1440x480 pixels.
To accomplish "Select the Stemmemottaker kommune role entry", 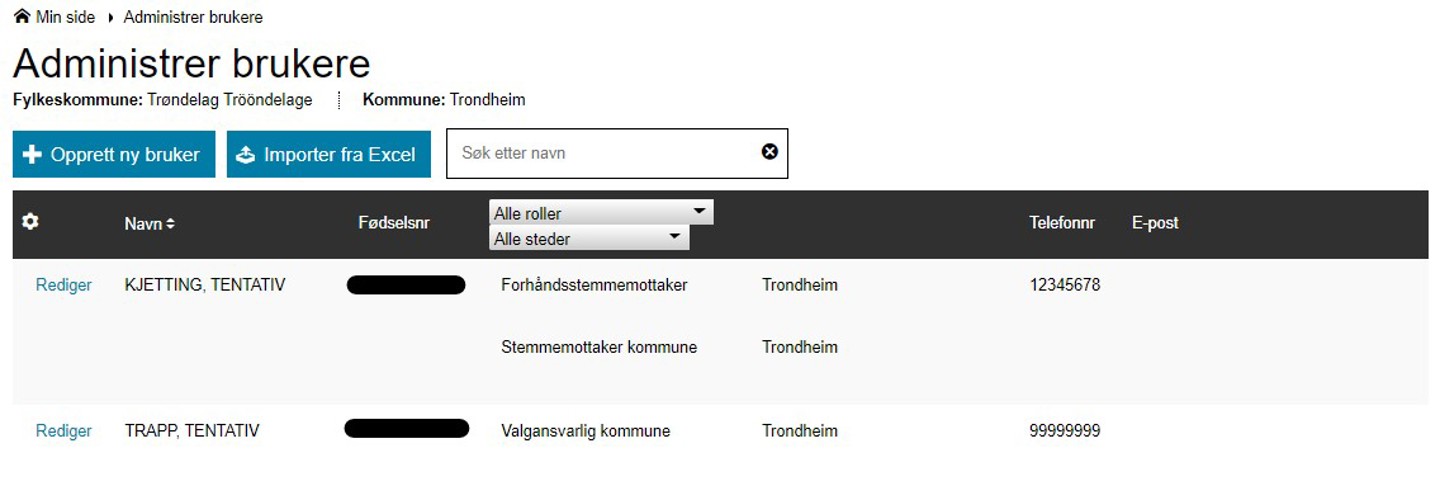I will click(599, 347).
